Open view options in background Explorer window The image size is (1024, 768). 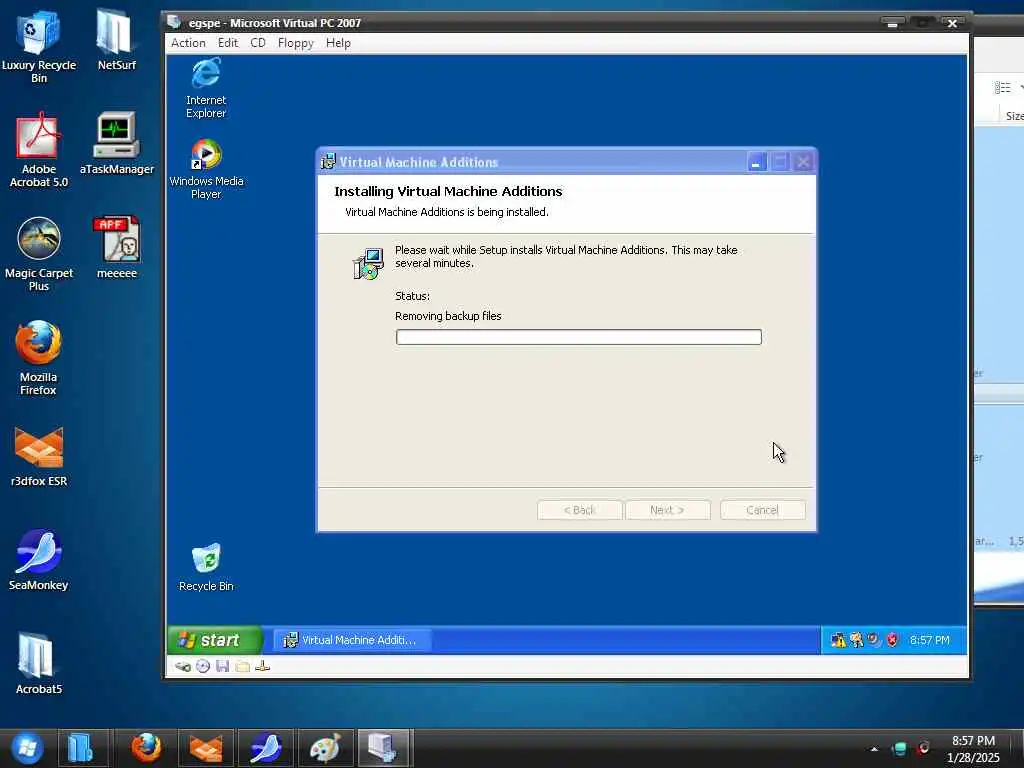tap(1002, 88)
